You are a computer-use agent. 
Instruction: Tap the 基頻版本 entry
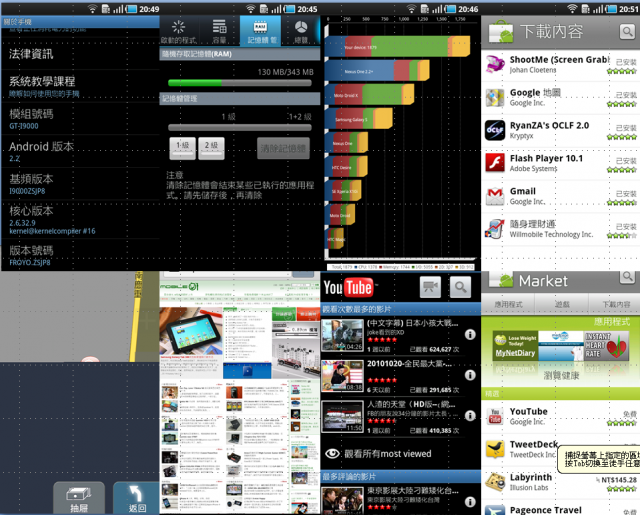80,184
